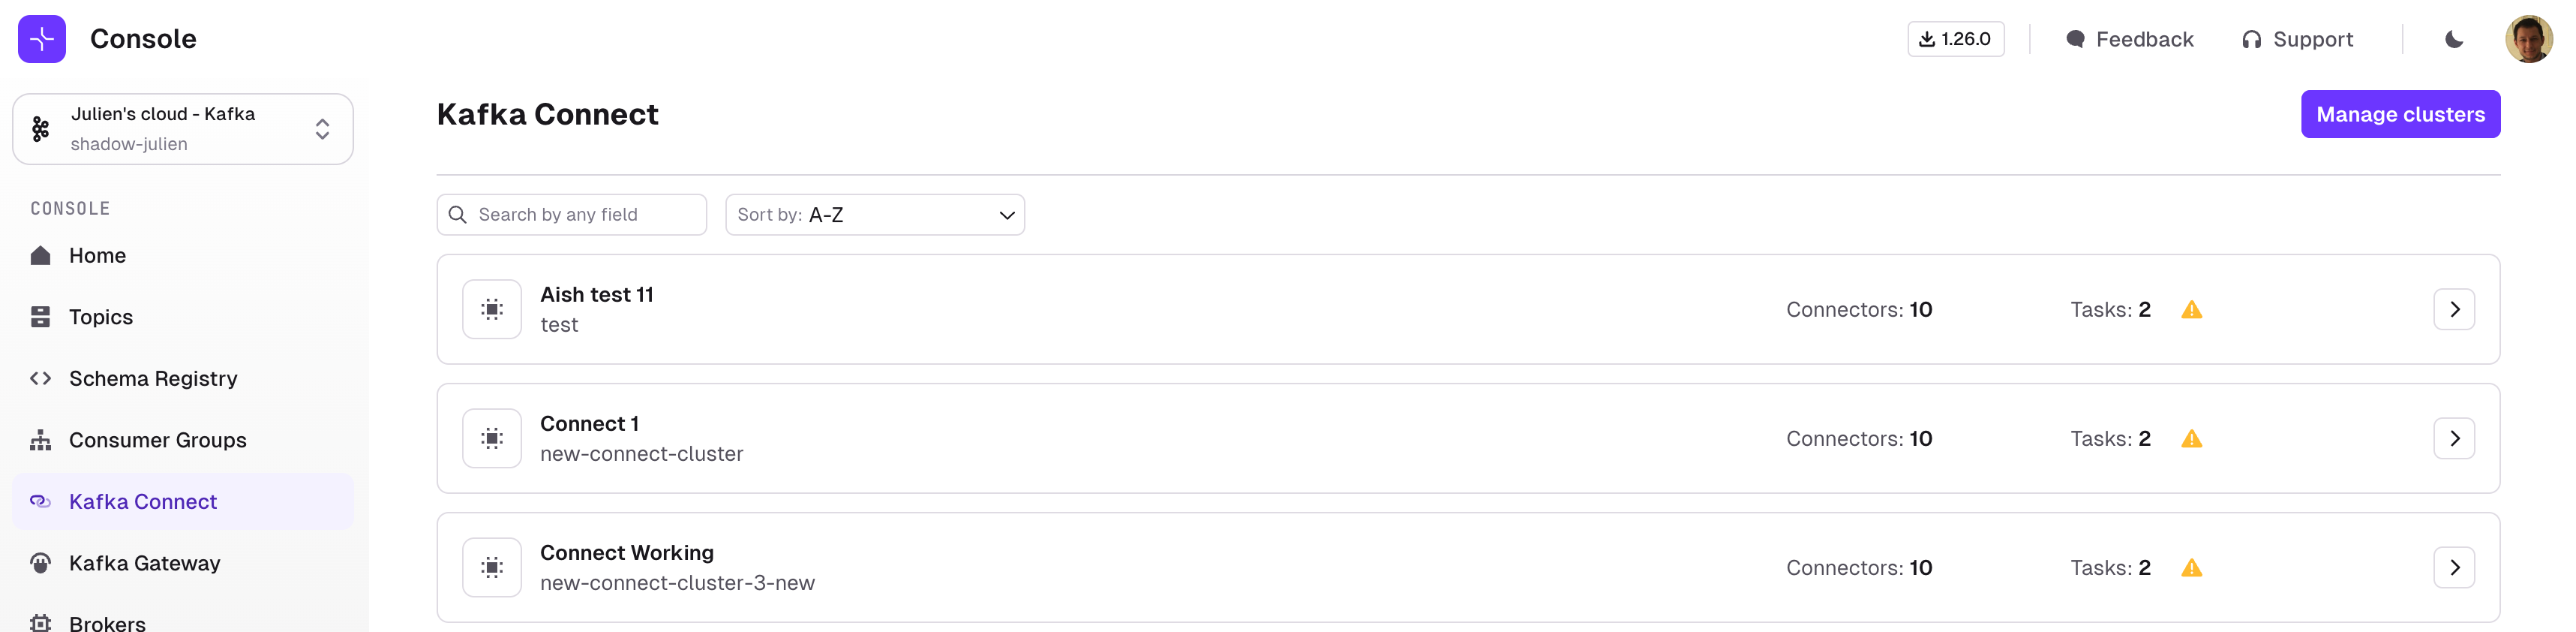Select the Schema Registry code-brackets icon
Image resolution: width=2576 pixels, height=632 pixels.
(40, 379)
